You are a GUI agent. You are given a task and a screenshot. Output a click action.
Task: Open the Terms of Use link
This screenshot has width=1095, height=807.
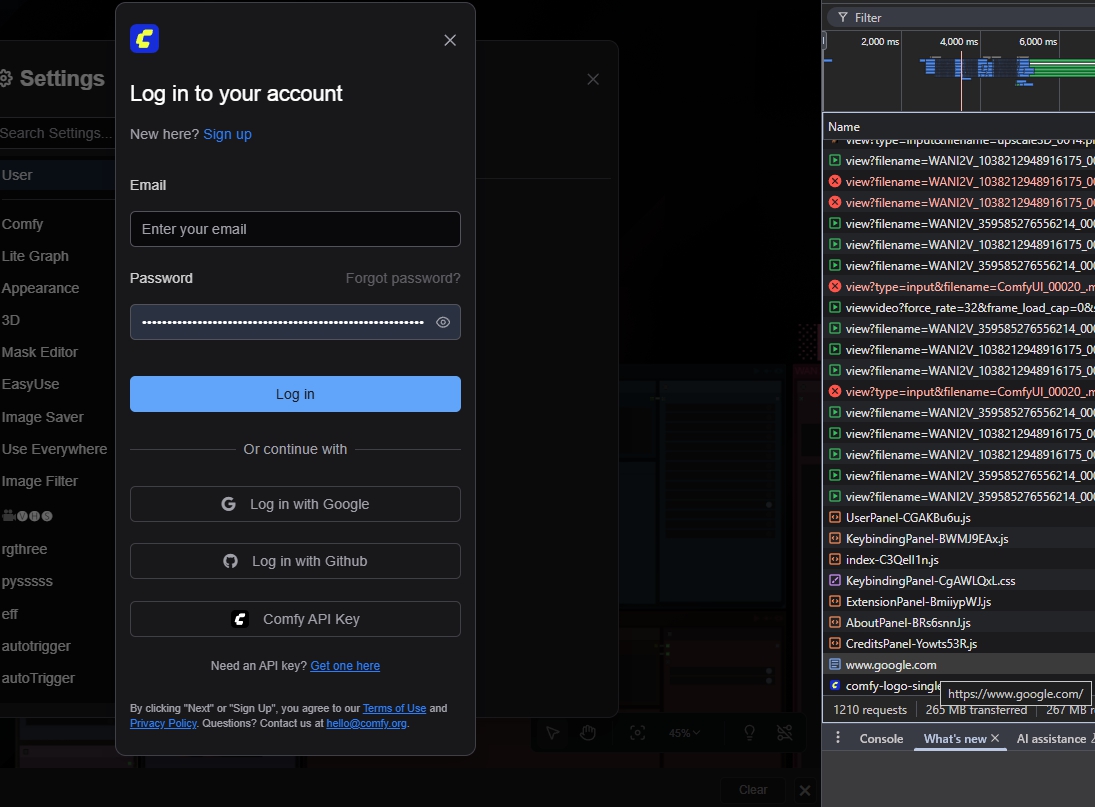click(395, 708)
